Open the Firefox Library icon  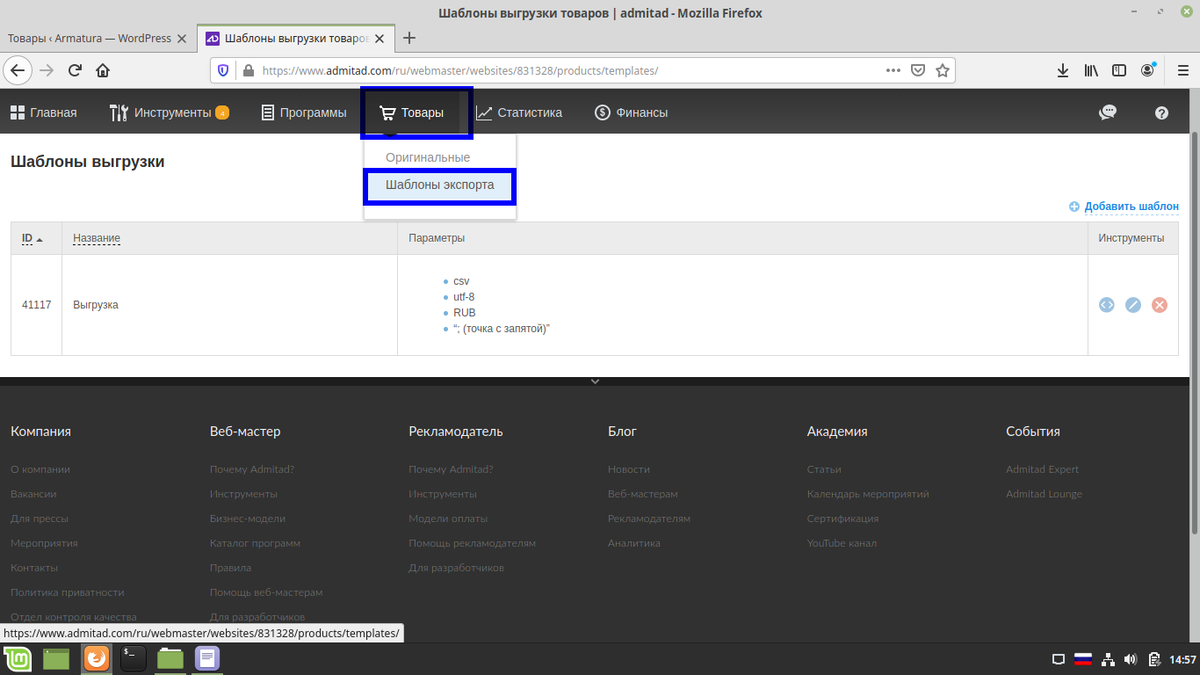coord(1092,70)
